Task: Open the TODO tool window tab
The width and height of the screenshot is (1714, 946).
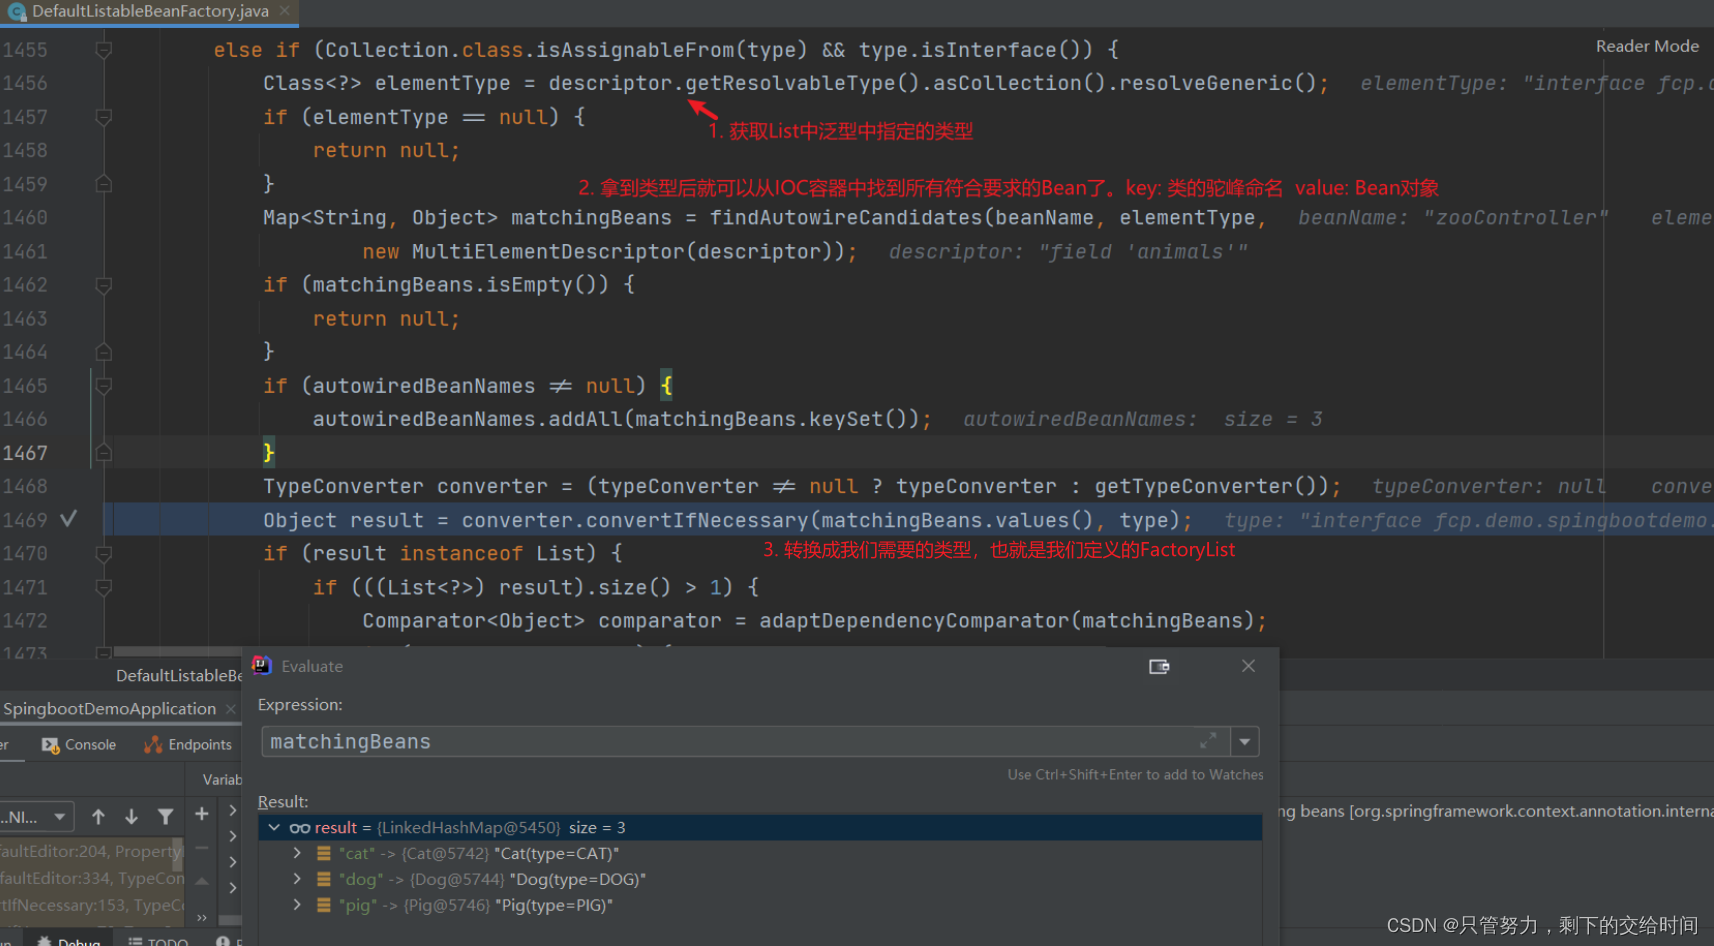Action: coord(158,940)
